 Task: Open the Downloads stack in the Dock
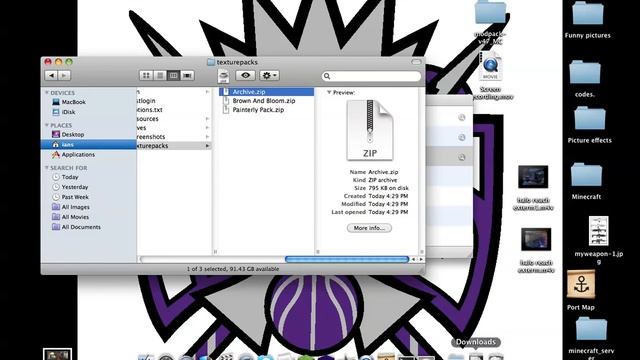(x=476, y=356)
